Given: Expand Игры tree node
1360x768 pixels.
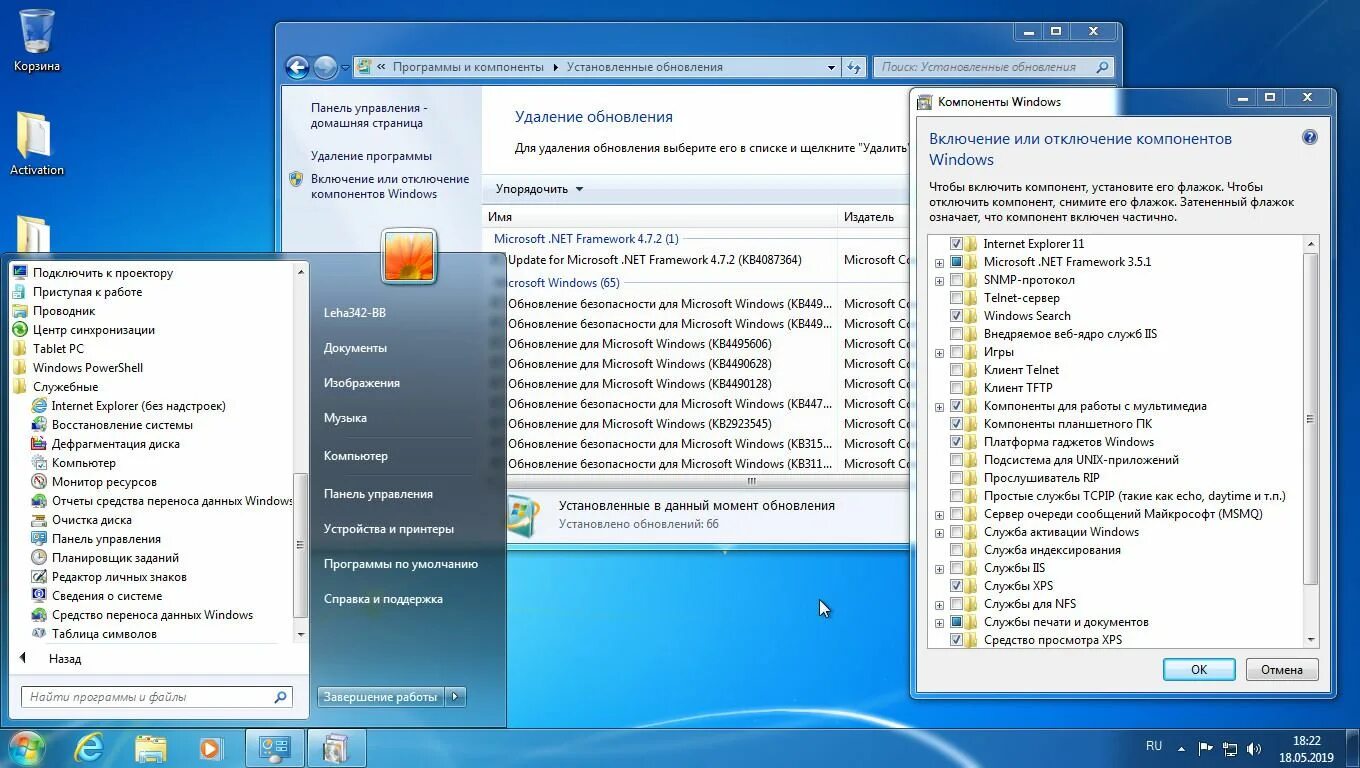Looking at the screenshot, I should (x=939, y=353).
